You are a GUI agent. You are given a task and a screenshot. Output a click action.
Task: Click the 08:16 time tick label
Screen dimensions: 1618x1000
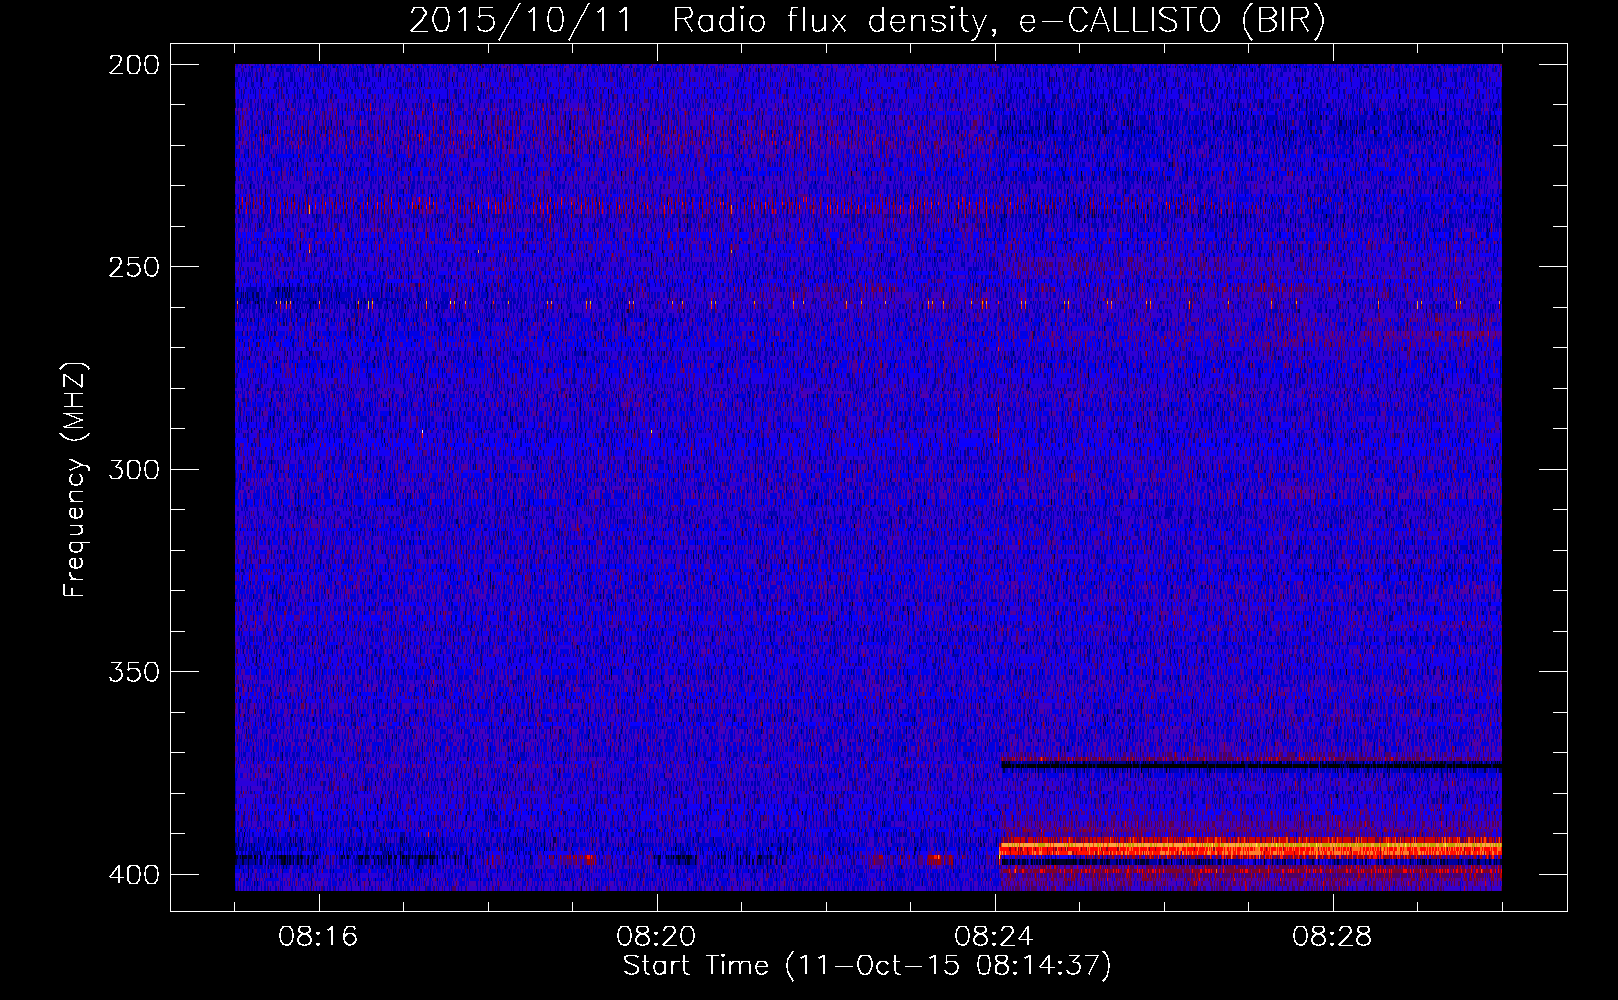point(318,937)
